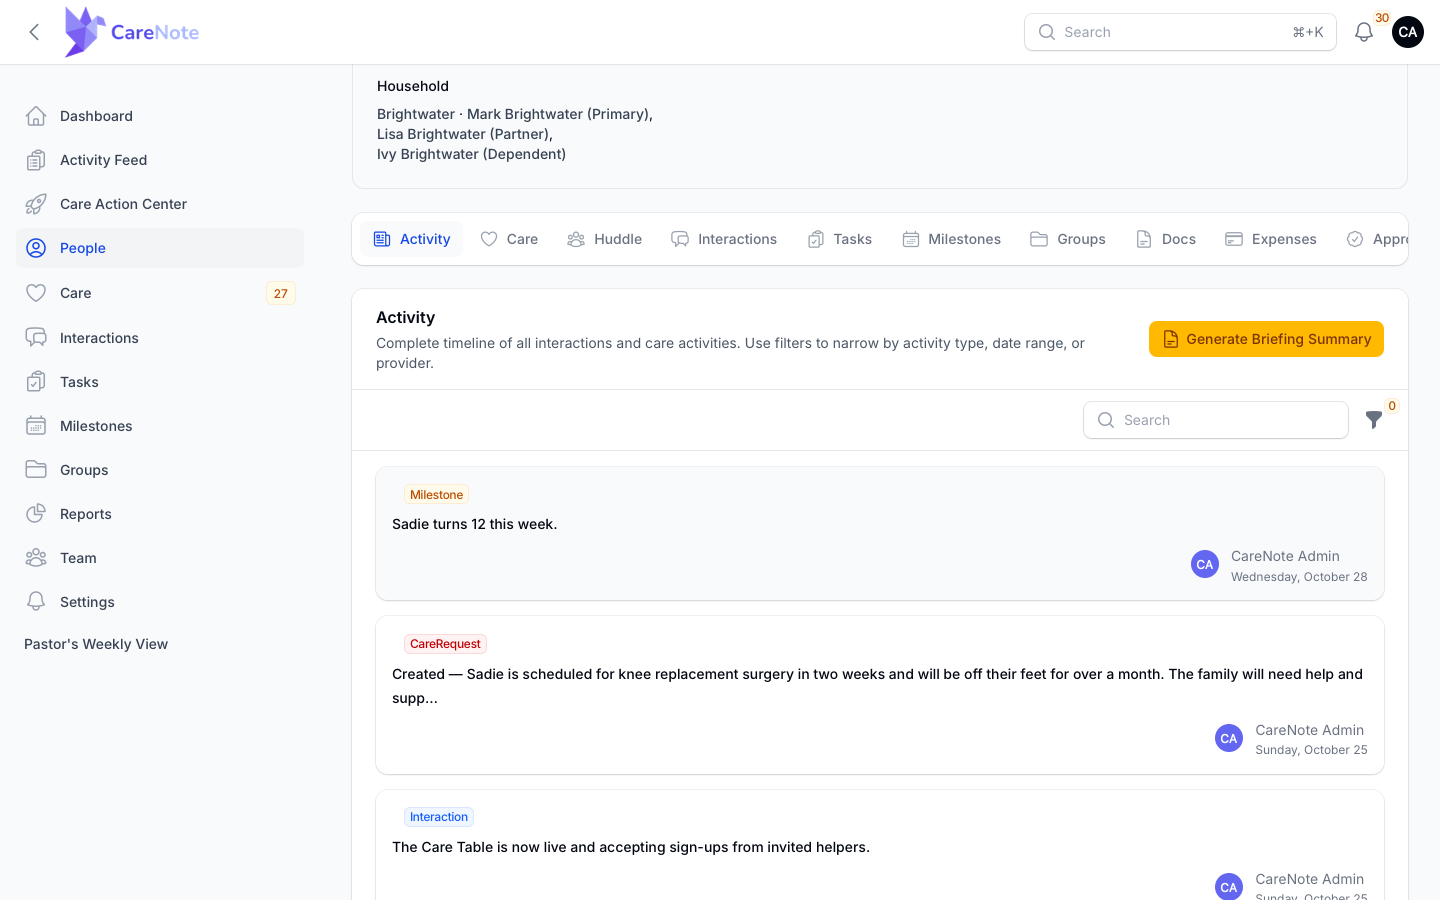The width and height of the screenshot is (1440, 900).
Task: Focus the Activity search field
Action: click(x=1216, y=420)
